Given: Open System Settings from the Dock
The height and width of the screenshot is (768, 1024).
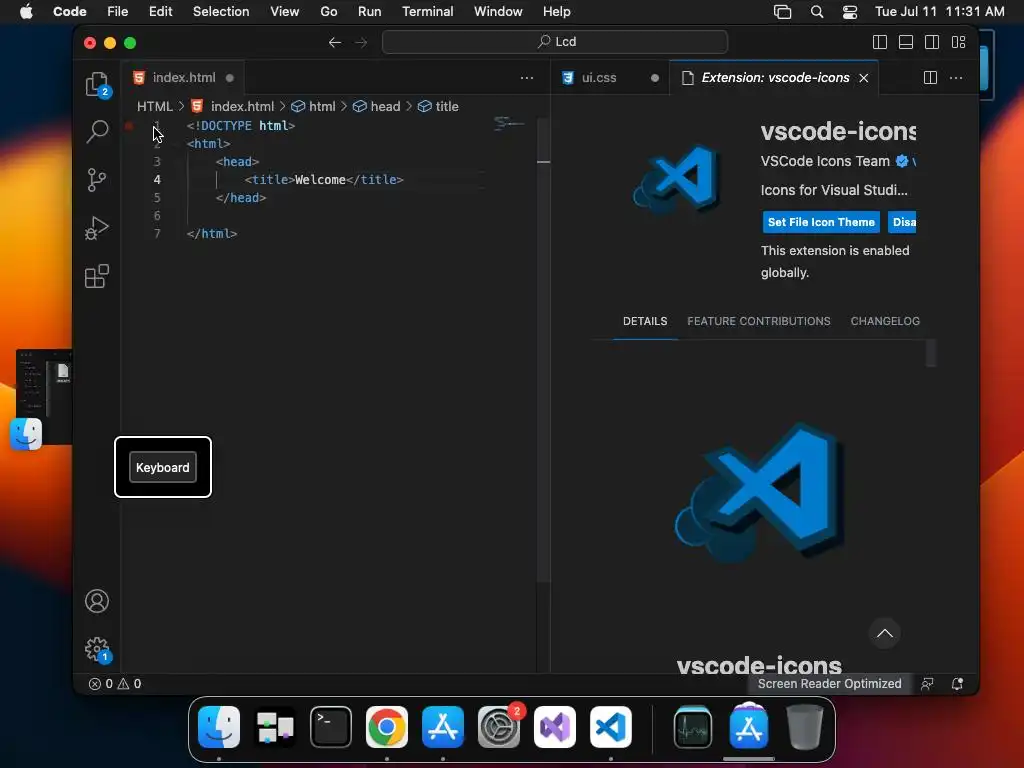Looking at the screenshot, I should [x=499, y=727].
